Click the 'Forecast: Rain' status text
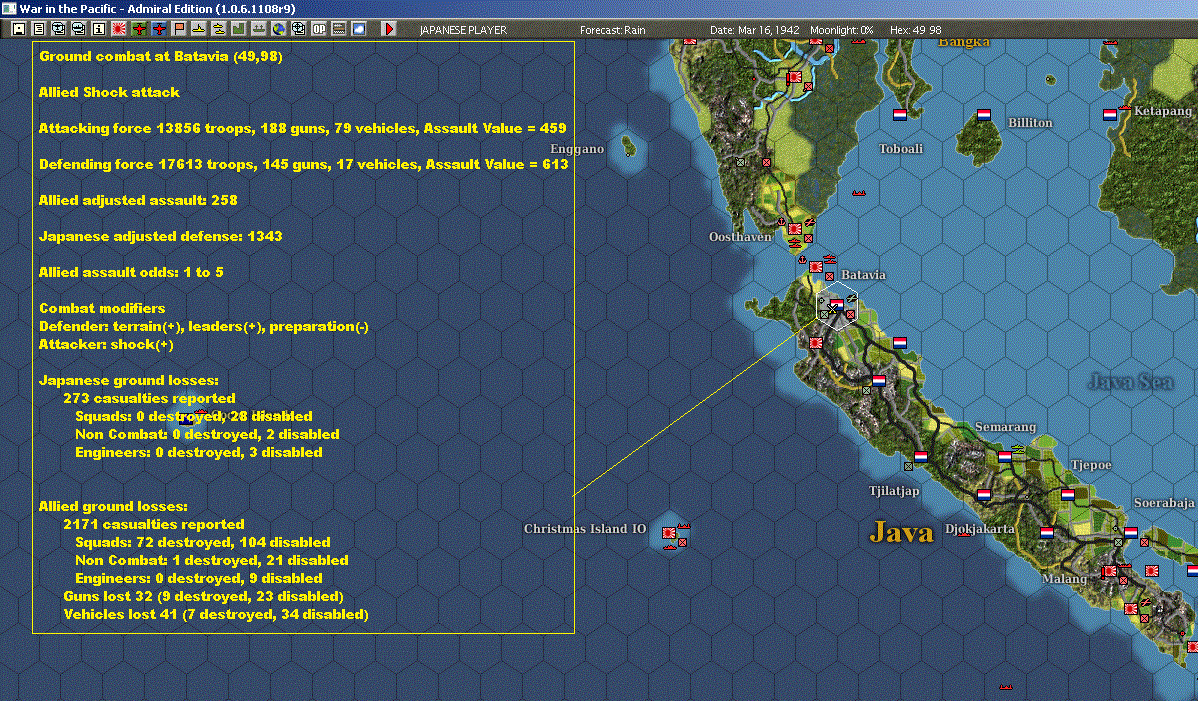 [613, 31]
